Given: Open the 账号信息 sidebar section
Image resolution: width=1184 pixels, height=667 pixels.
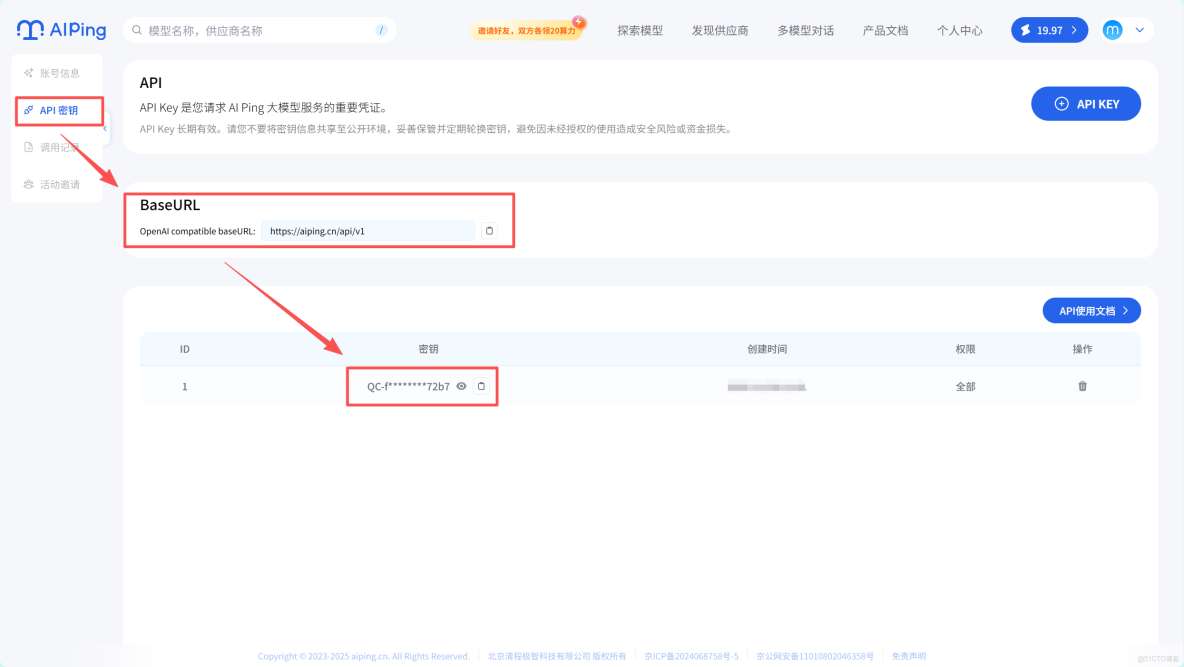Looking at the screenshot, I should 57,73.
